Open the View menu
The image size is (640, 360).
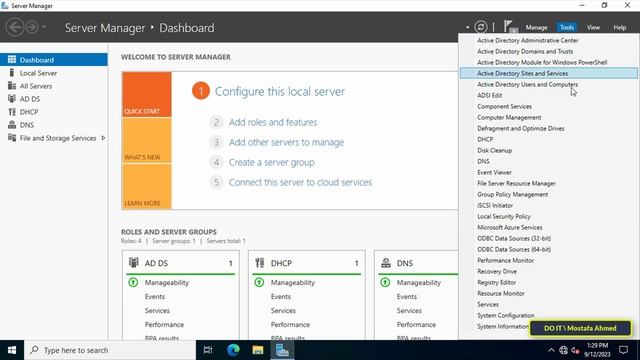pos(593,27)
